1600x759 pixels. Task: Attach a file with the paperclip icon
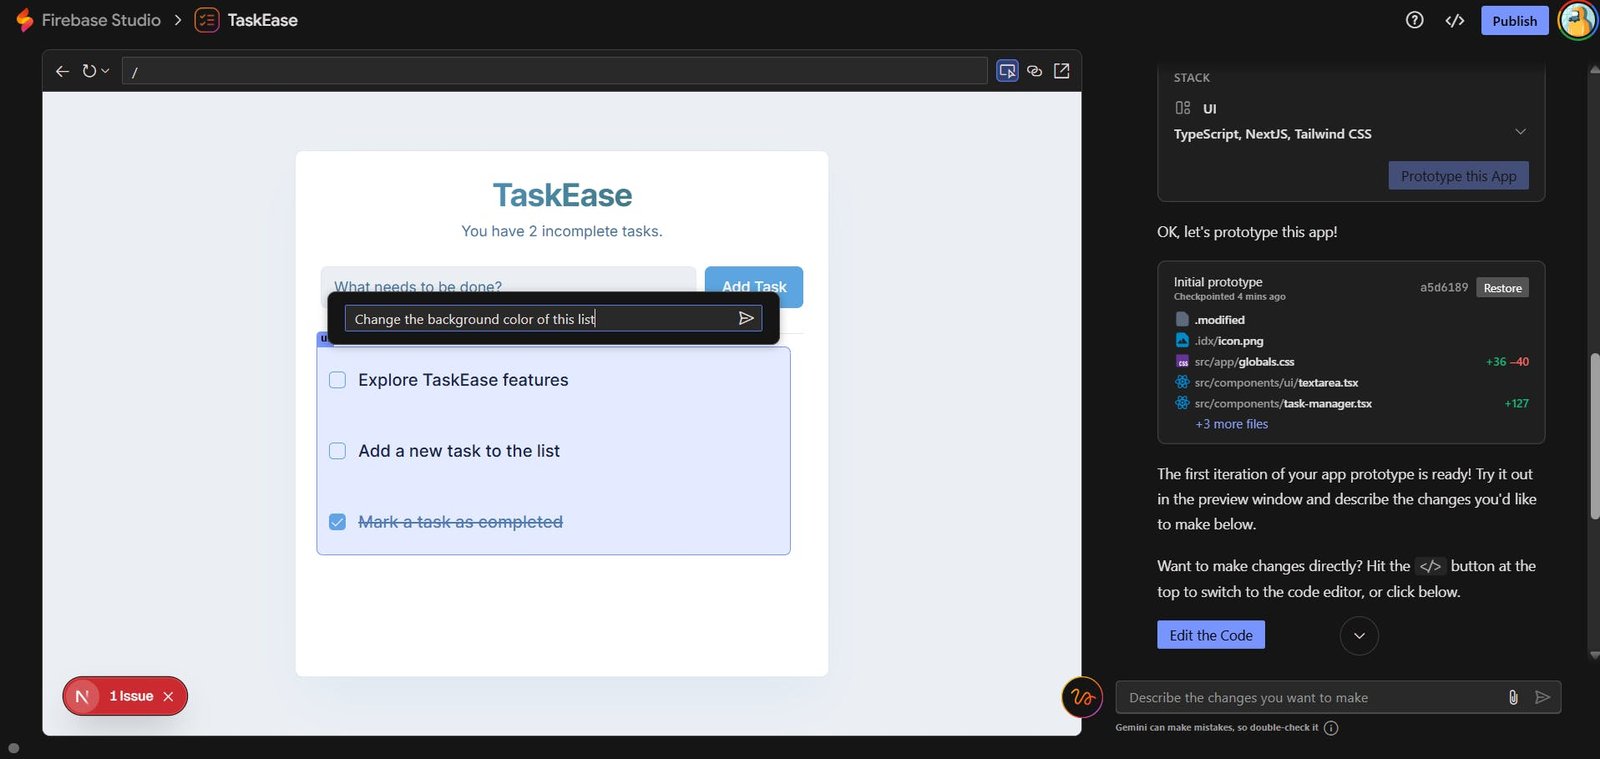1513,697
